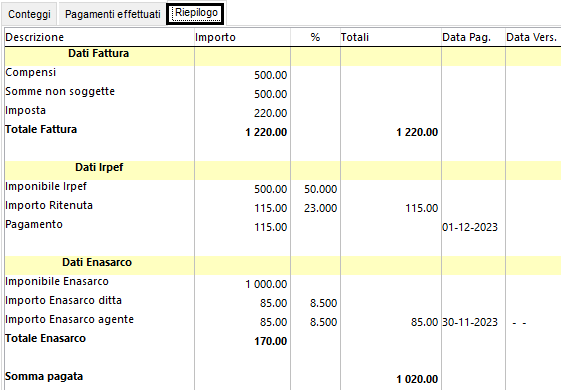Click the % column header
The image size is (561, 390).
point(315,37)
